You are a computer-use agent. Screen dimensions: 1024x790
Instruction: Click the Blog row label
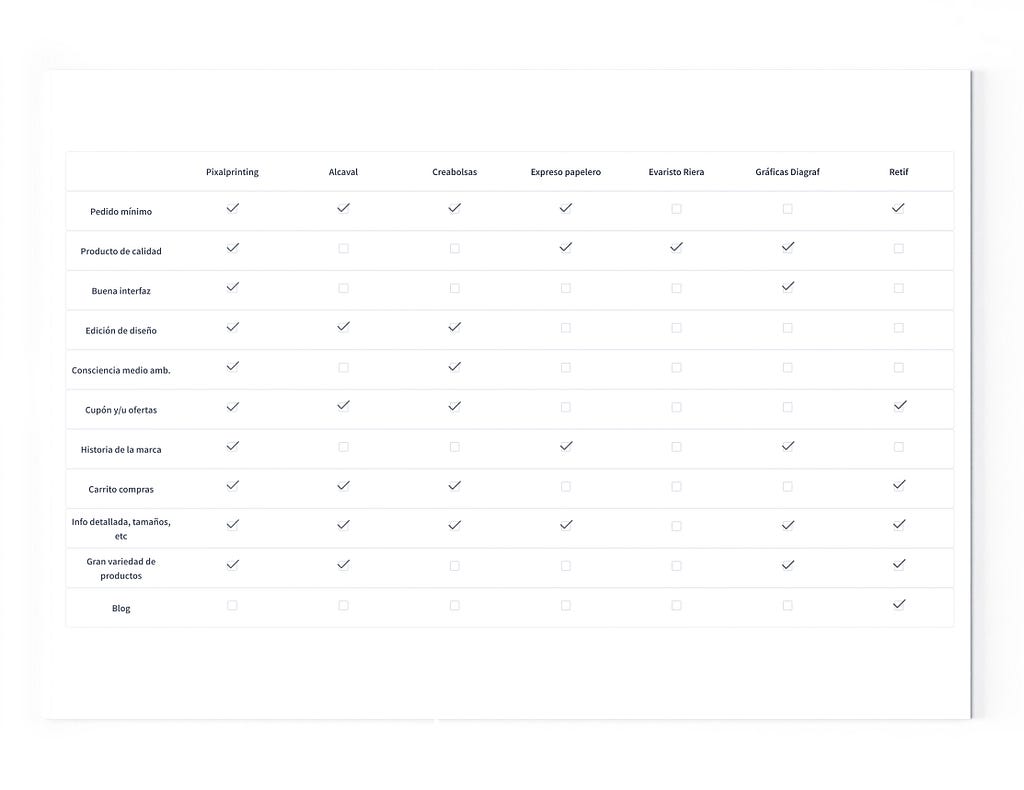coord(121,608)
